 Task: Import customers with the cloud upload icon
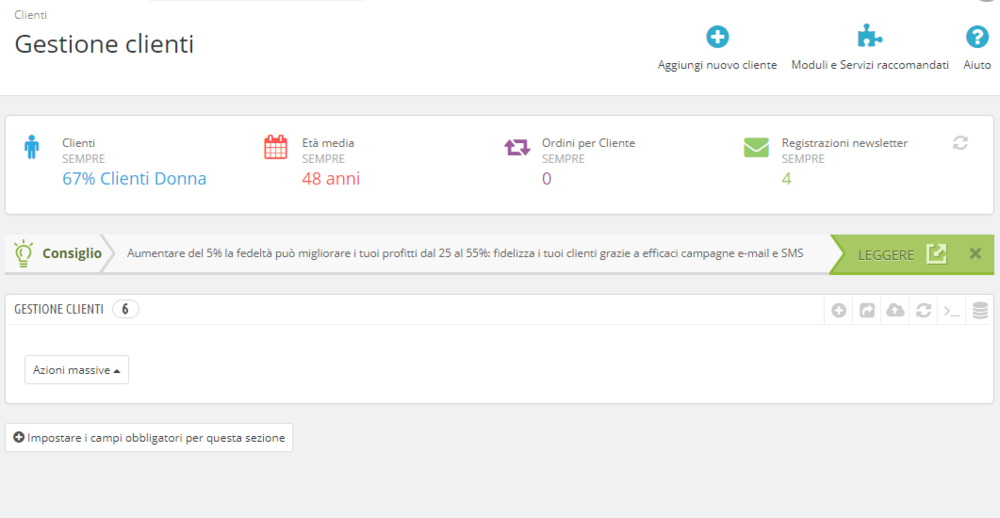895,311
